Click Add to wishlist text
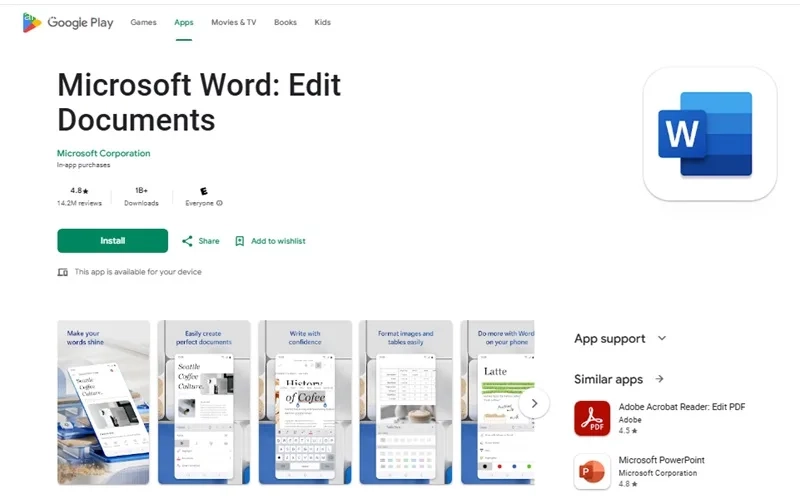 click(x=278, y=241)
